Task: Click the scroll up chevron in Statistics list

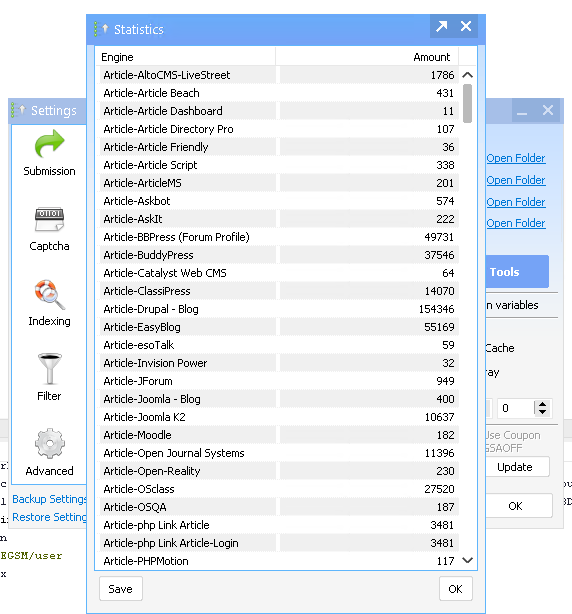Action: 467,75
